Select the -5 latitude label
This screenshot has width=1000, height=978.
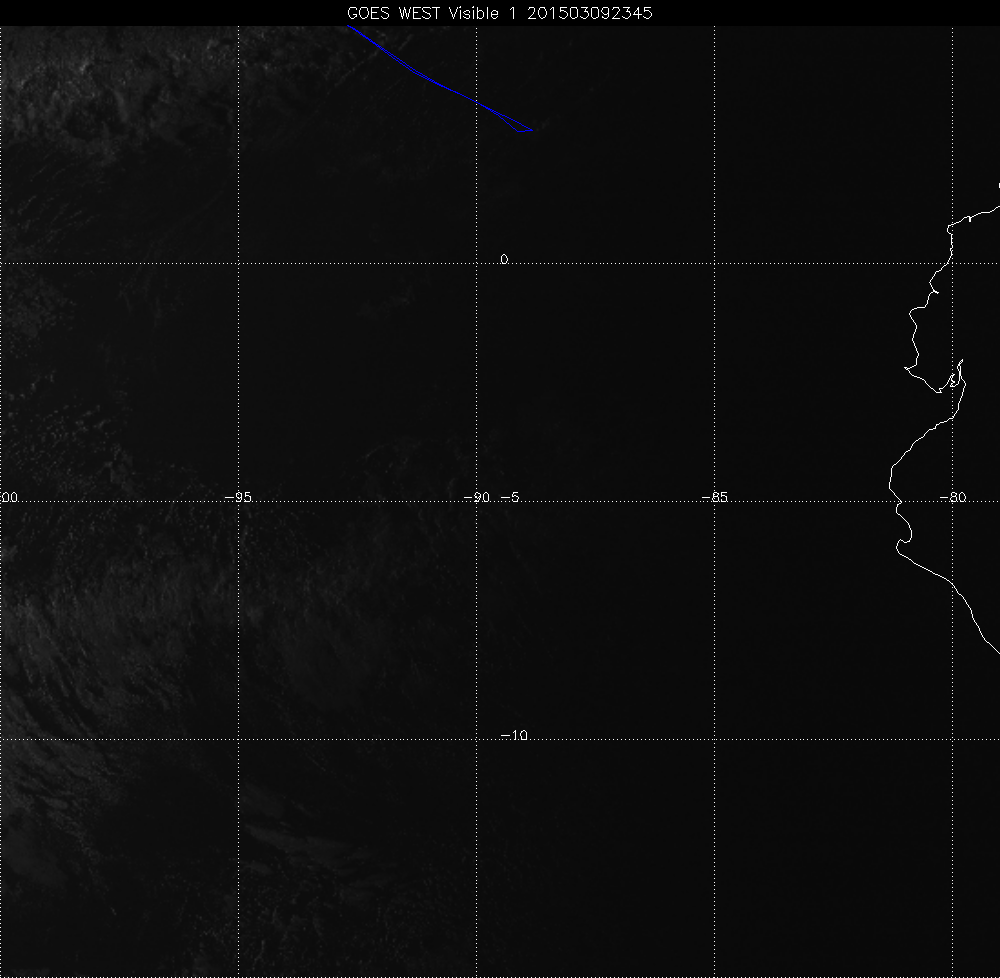point(510,497)
